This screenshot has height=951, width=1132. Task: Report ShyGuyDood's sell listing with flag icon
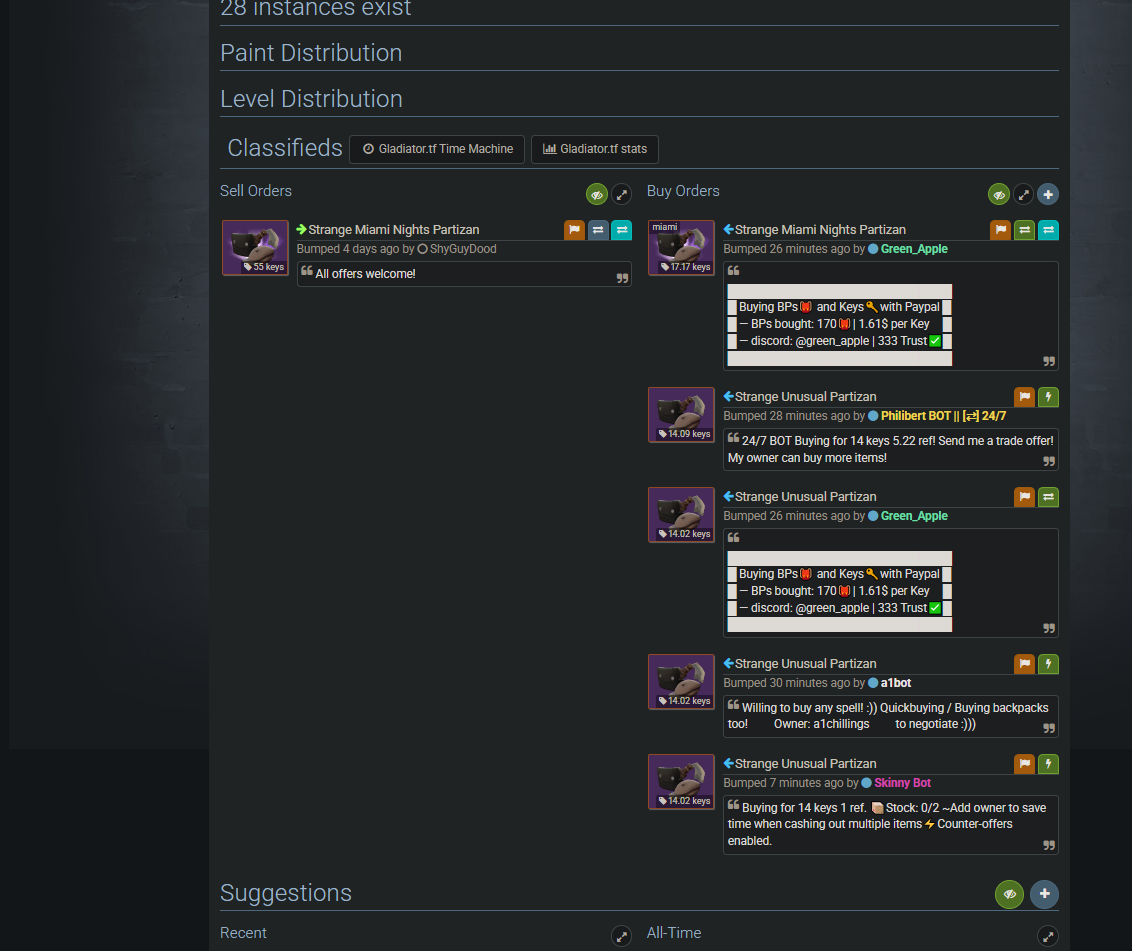[574, 230]
